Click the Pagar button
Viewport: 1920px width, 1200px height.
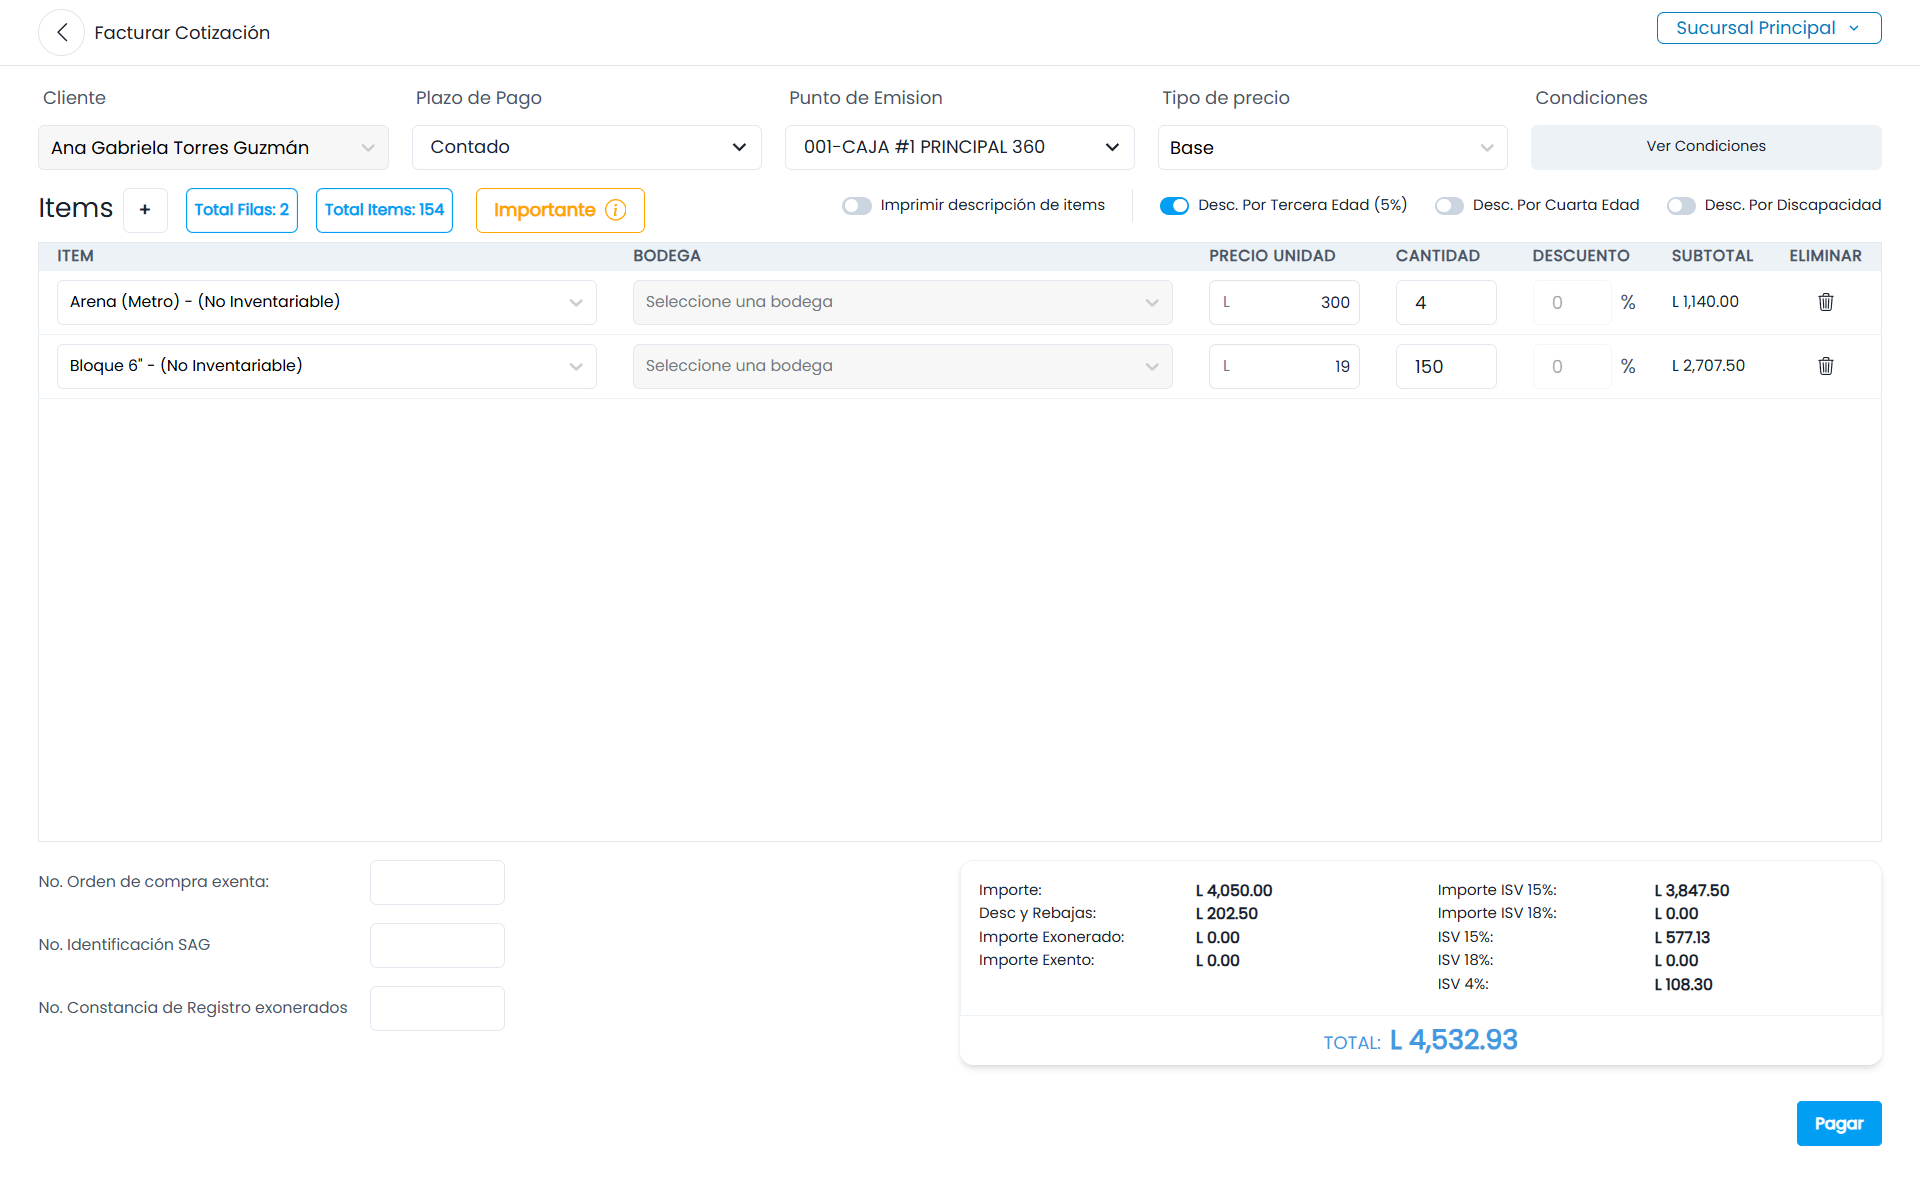point(1838,1123)
